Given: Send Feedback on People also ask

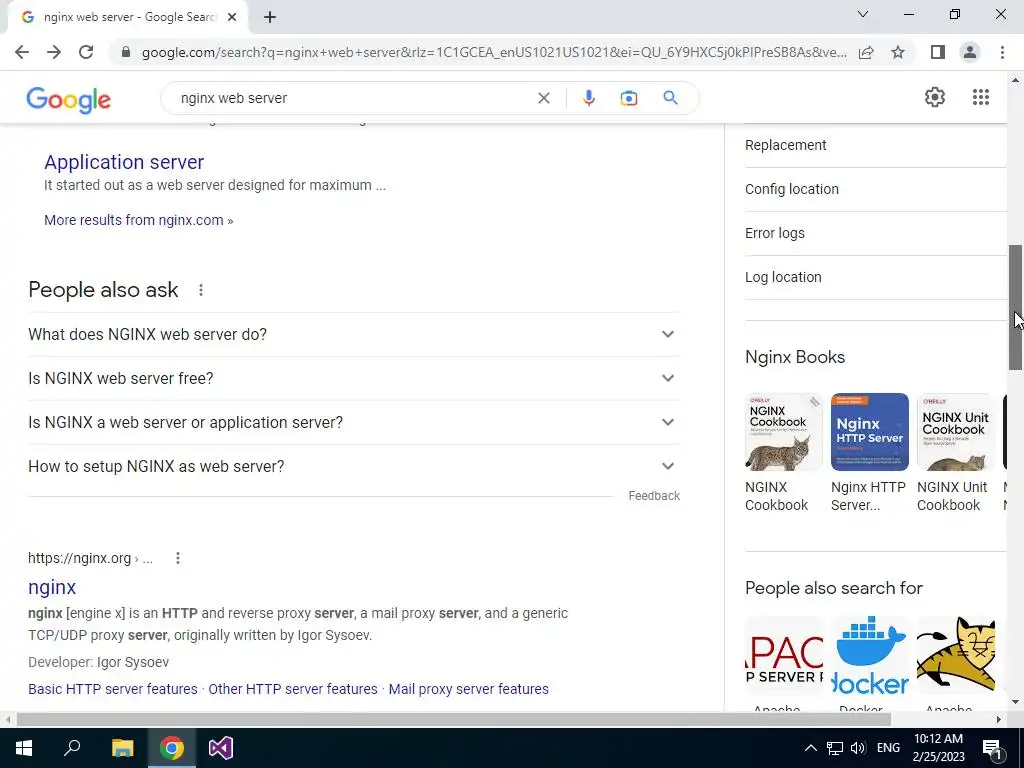Looking at the screenshot, I should tap(654, 496).
